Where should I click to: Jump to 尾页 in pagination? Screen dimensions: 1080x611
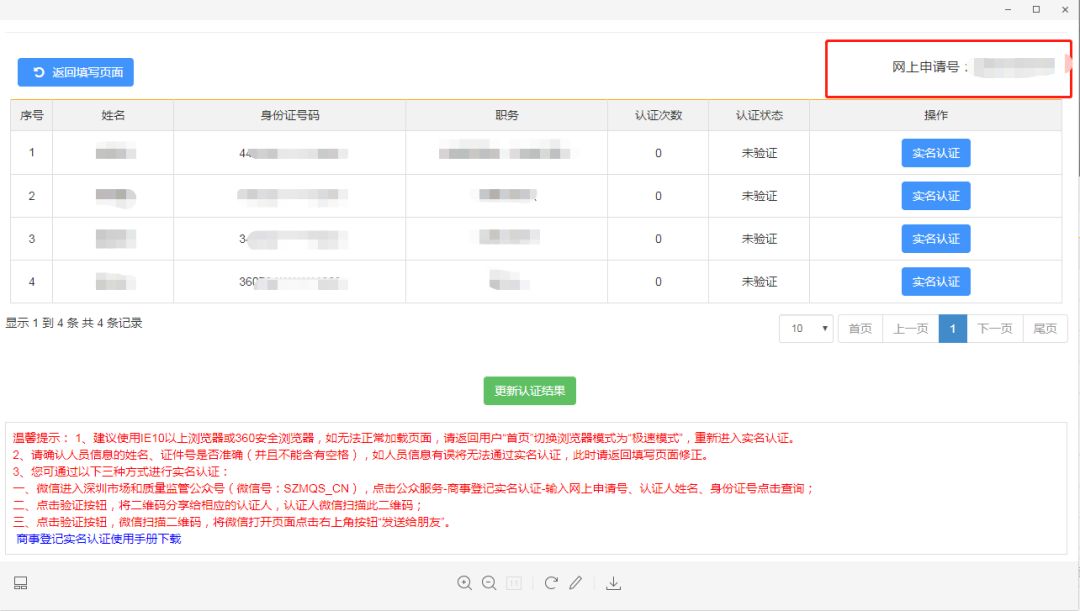(1045, 329)
